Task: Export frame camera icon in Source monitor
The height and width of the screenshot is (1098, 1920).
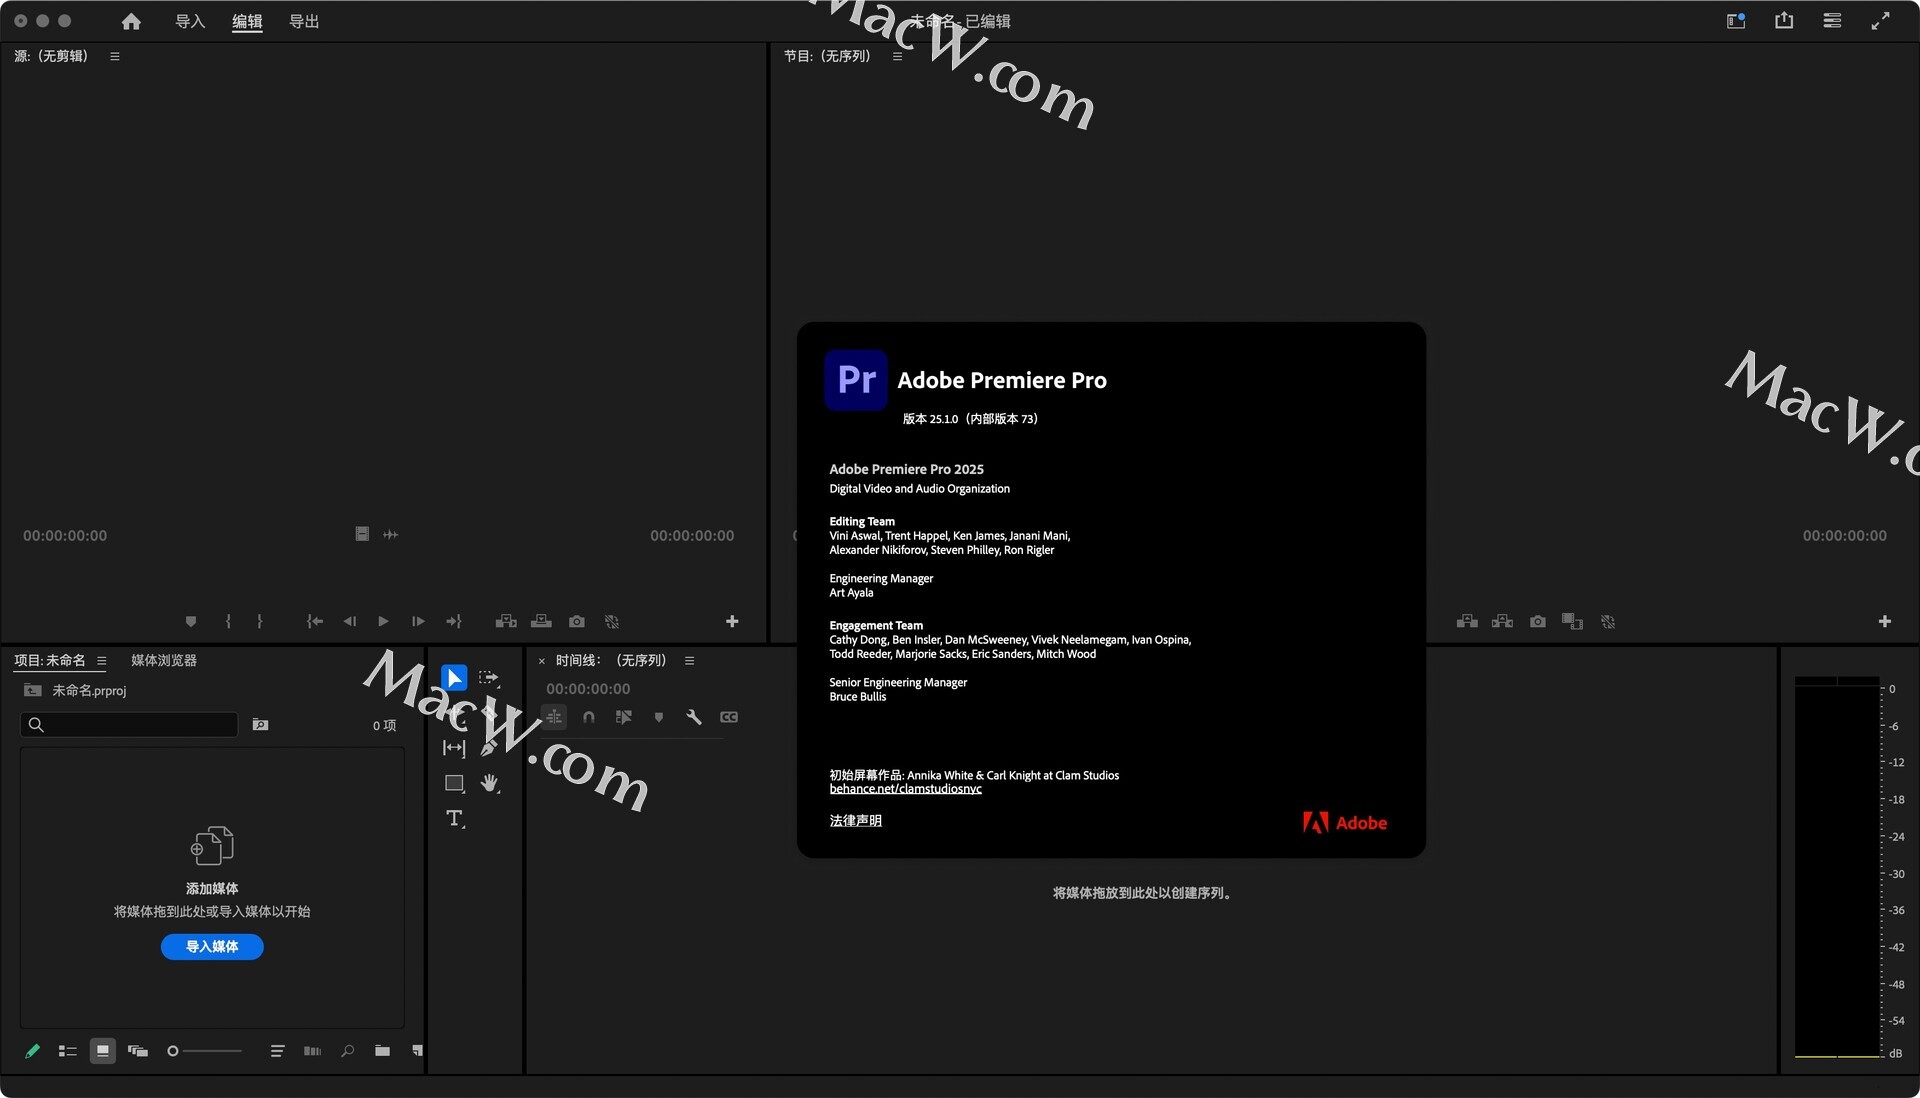Action: click(x=577, y=621)
